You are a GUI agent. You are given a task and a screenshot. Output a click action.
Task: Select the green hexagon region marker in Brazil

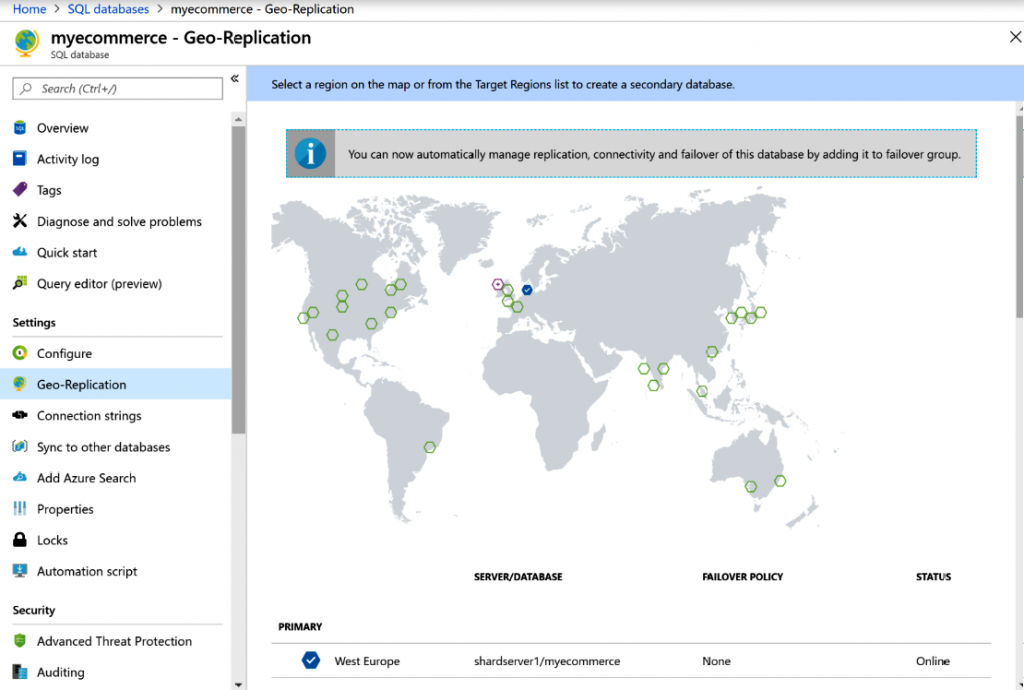click(x=431, y=447)
